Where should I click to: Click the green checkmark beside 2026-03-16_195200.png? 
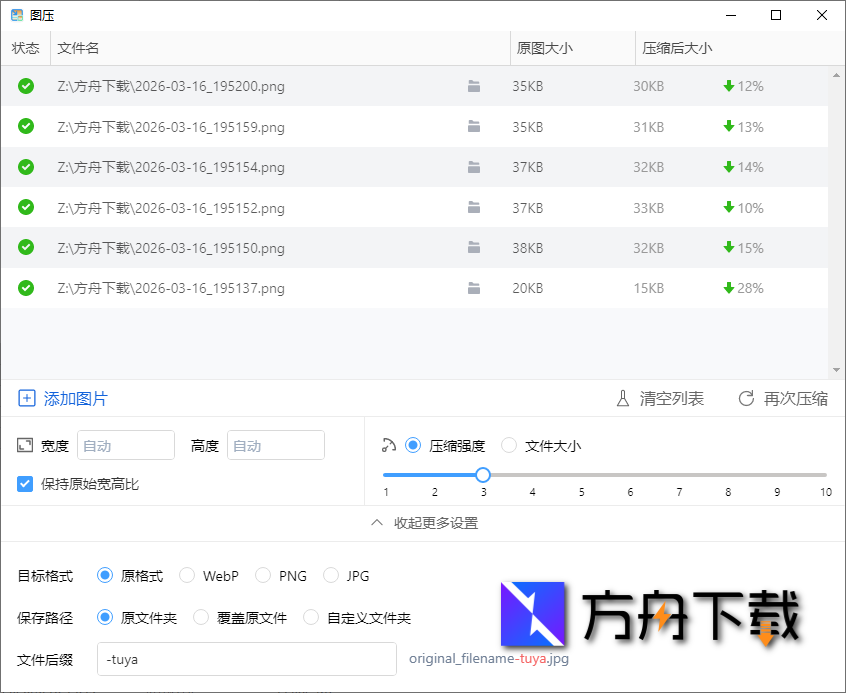click(25, 86)
